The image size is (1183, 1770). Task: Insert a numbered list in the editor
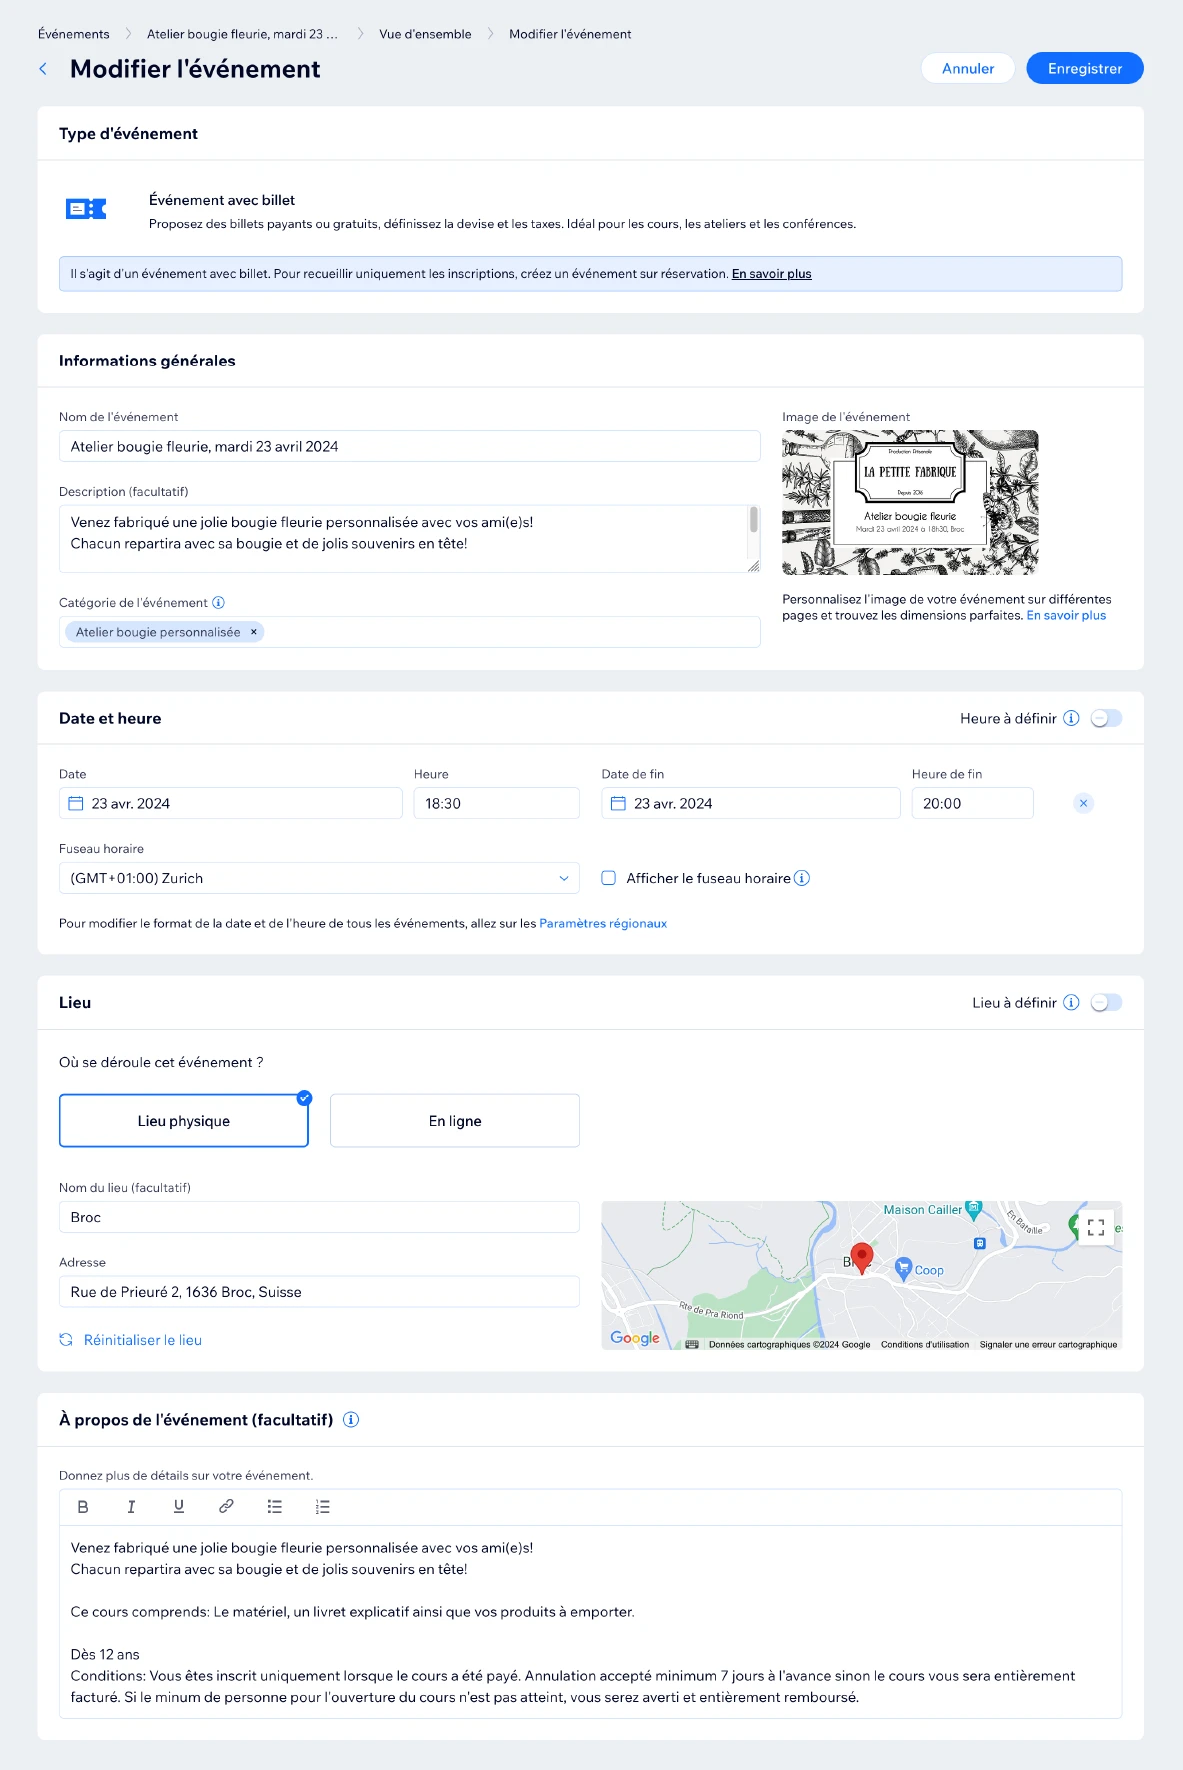coord(322,1507)
